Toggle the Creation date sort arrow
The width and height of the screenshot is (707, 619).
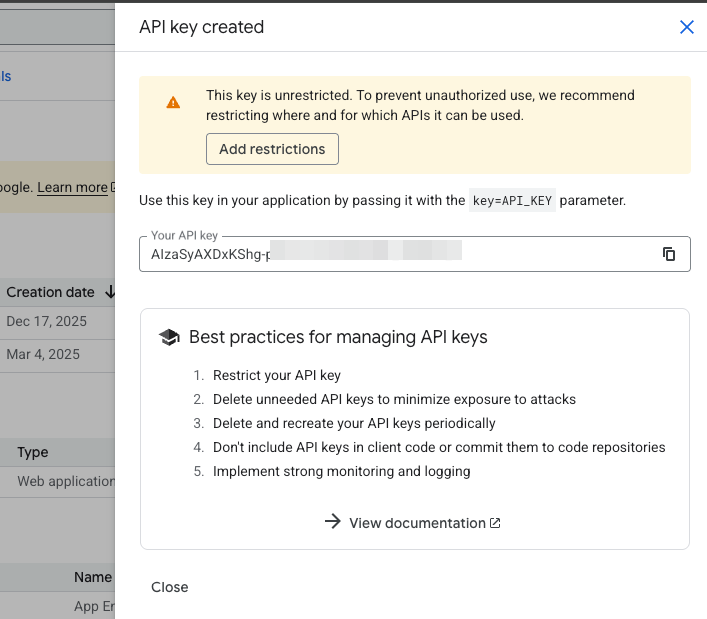pyautogui.click(x=110, y=292)
